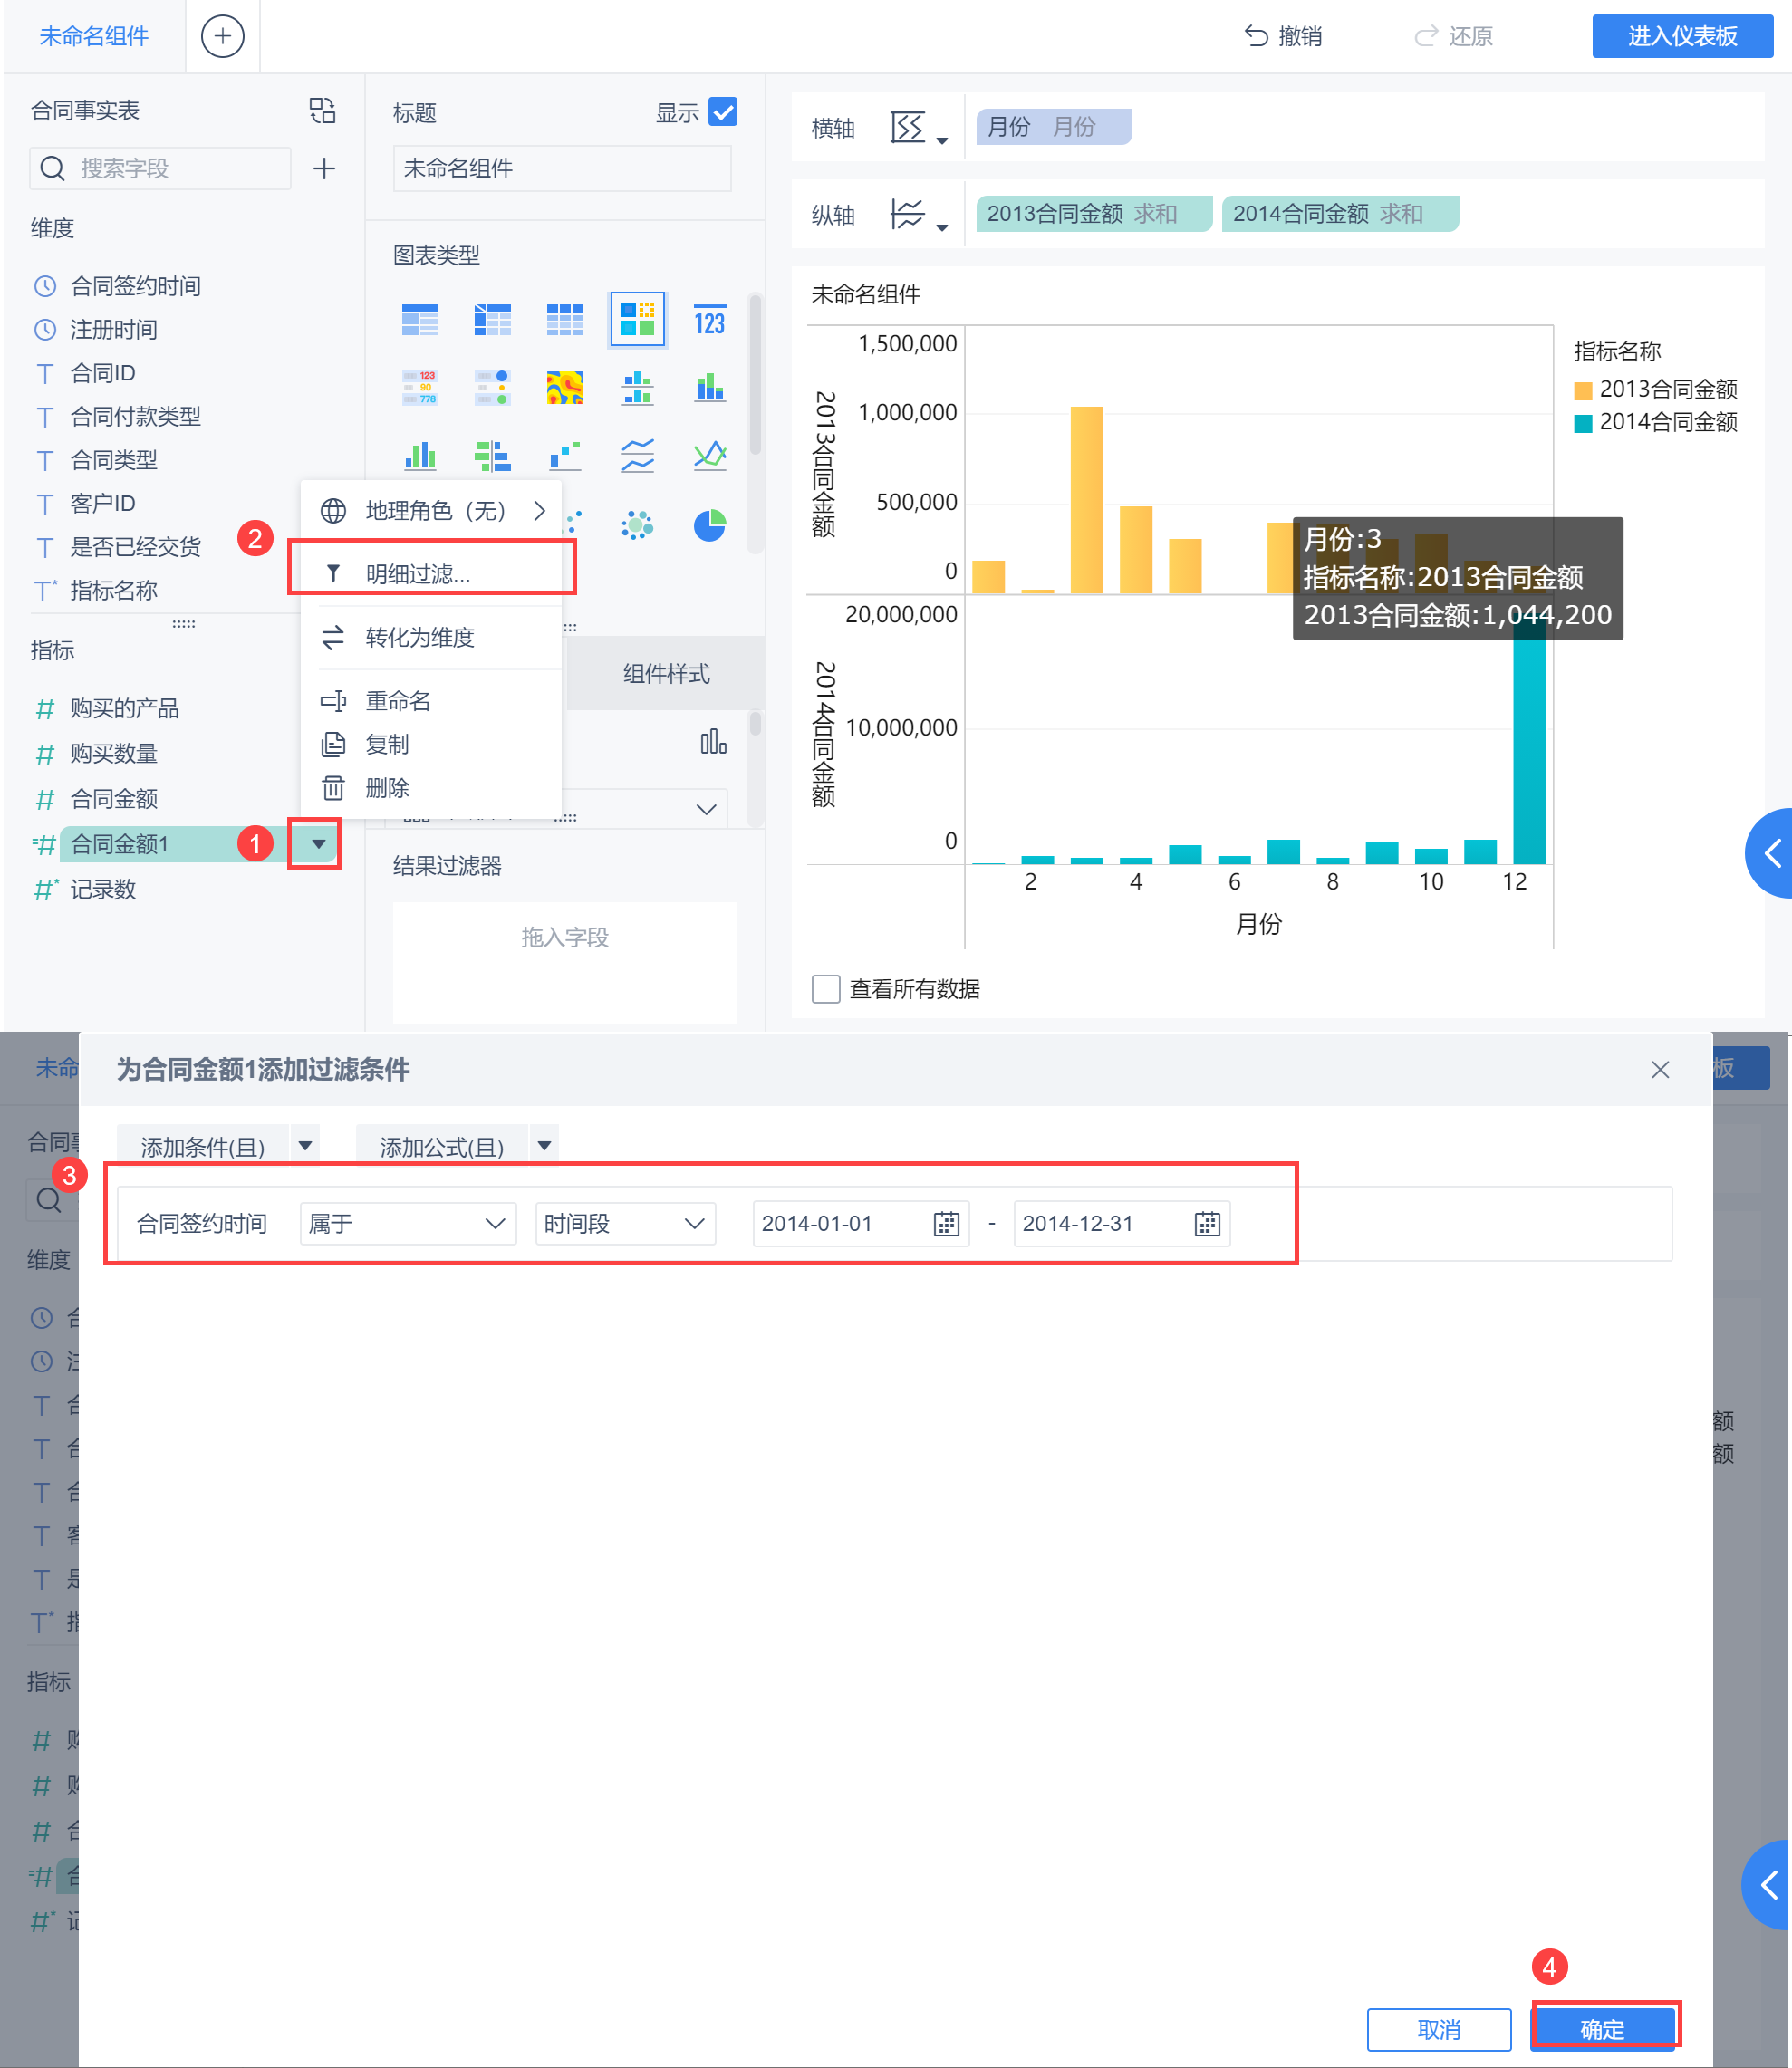
Task: Expand the 时间段 dropdown
Action: 625,1223
